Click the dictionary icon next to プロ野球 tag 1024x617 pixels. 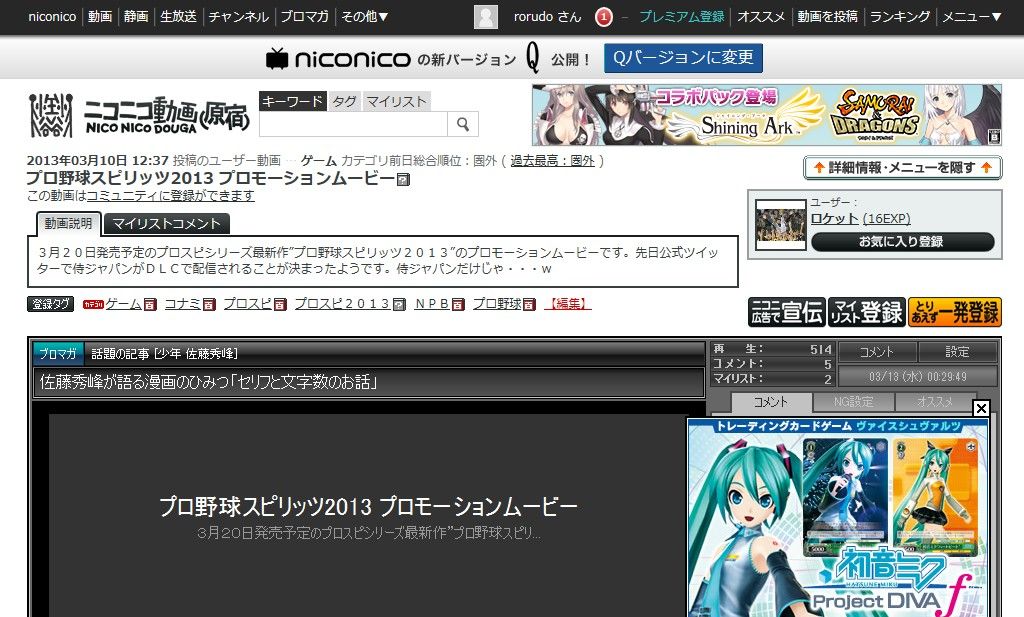click(x=529, y=304)
